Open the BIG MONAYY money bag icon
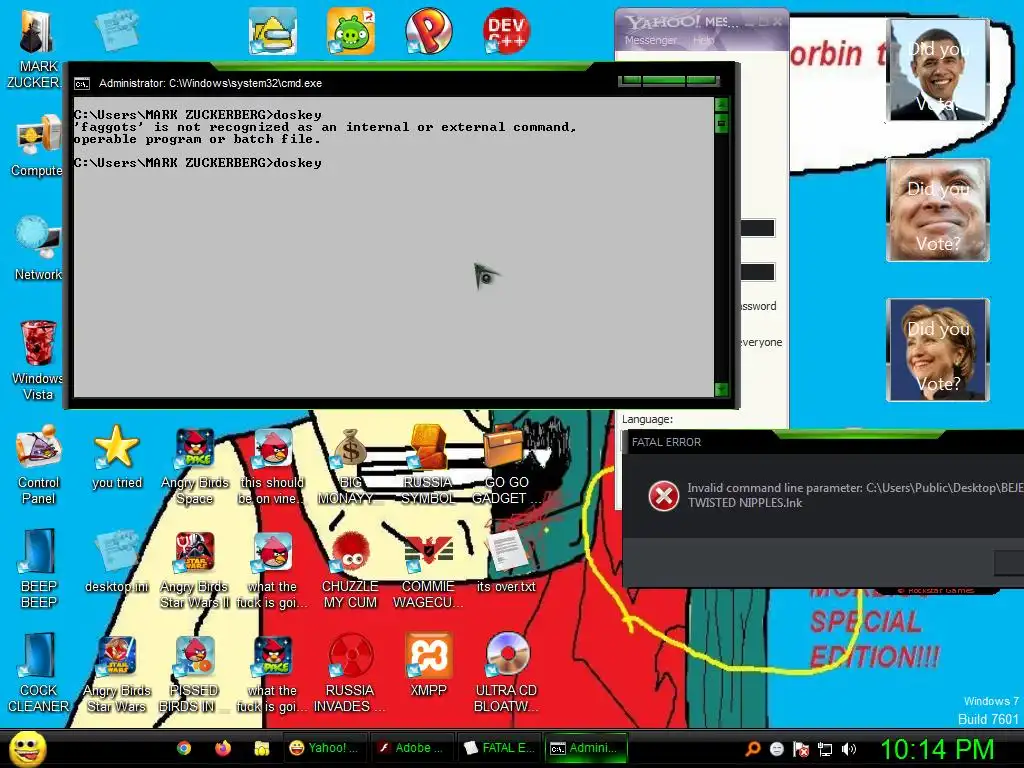Image resolution: width=1024 pixels, height=768 pixels. point(350,464)
